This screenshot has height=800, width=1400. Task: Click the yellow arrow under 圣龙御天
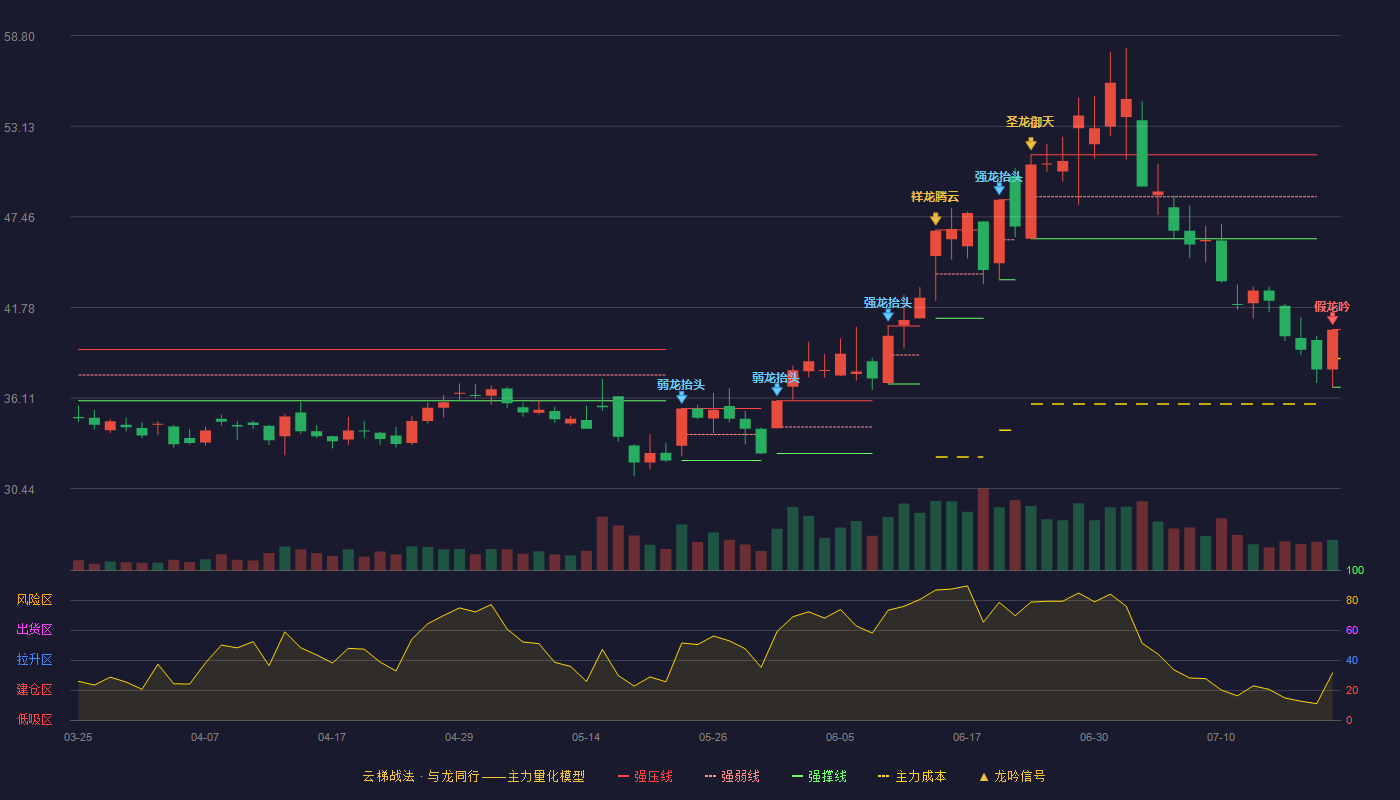coord(1030,144)
